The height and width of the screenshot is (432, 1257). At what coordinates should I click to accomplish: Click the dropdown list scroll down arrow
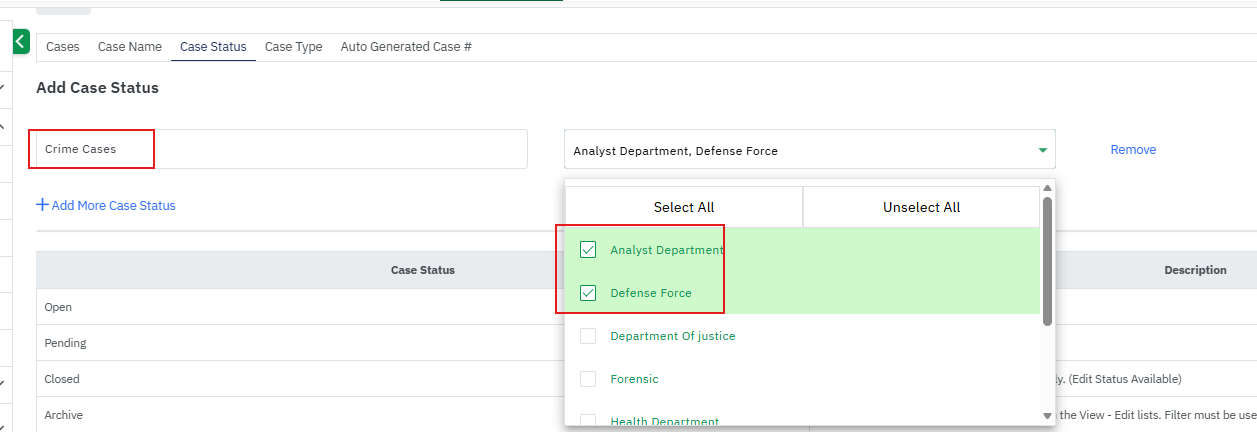tap(1047, 415)
